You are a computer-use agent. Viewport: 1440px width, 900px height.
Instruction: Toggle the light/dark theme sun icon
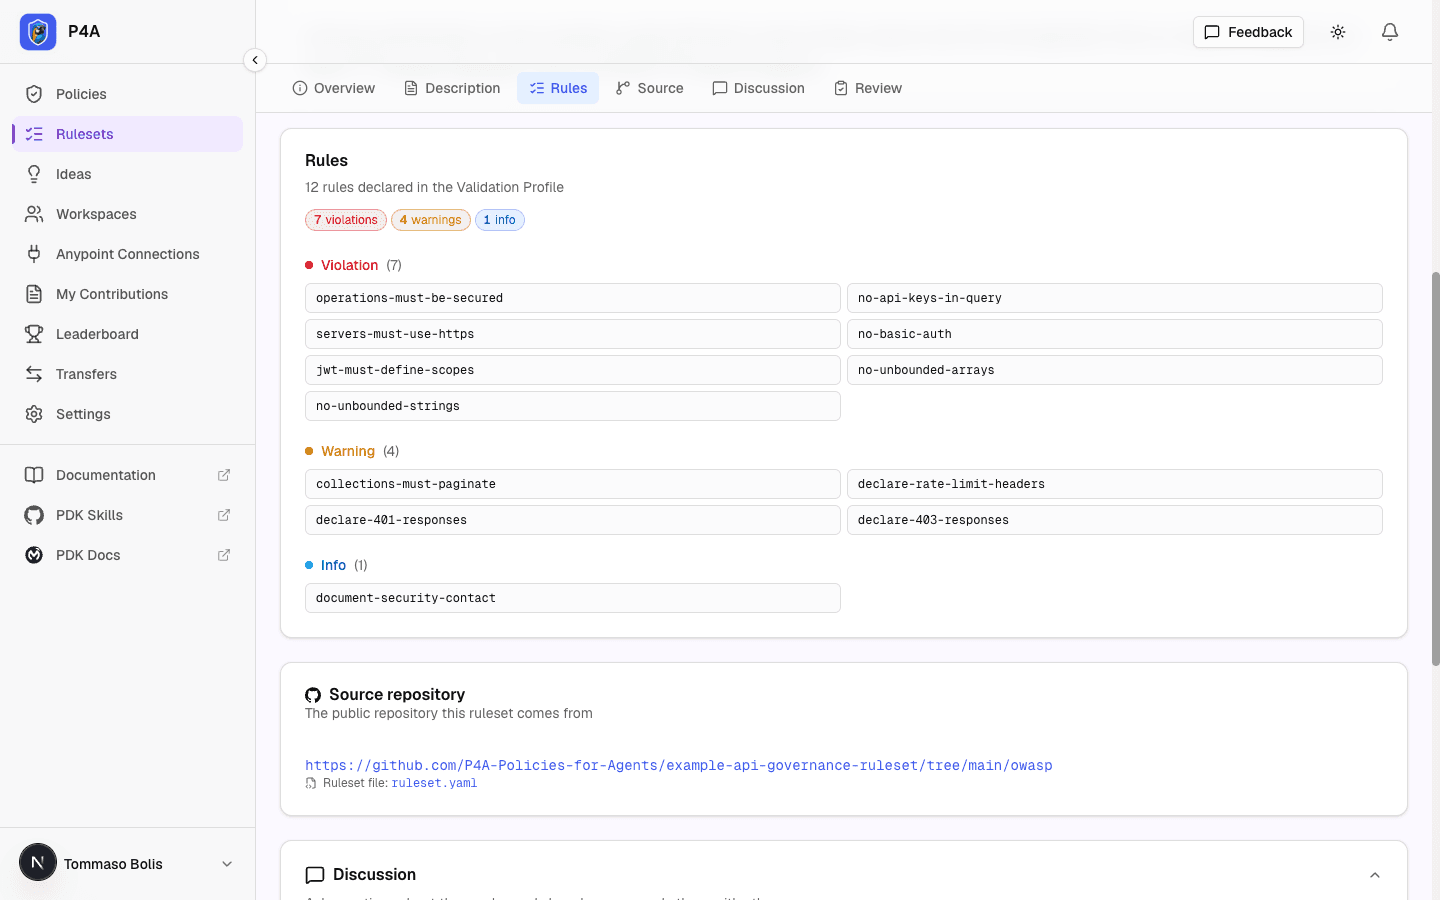(x=1338, y=32)
